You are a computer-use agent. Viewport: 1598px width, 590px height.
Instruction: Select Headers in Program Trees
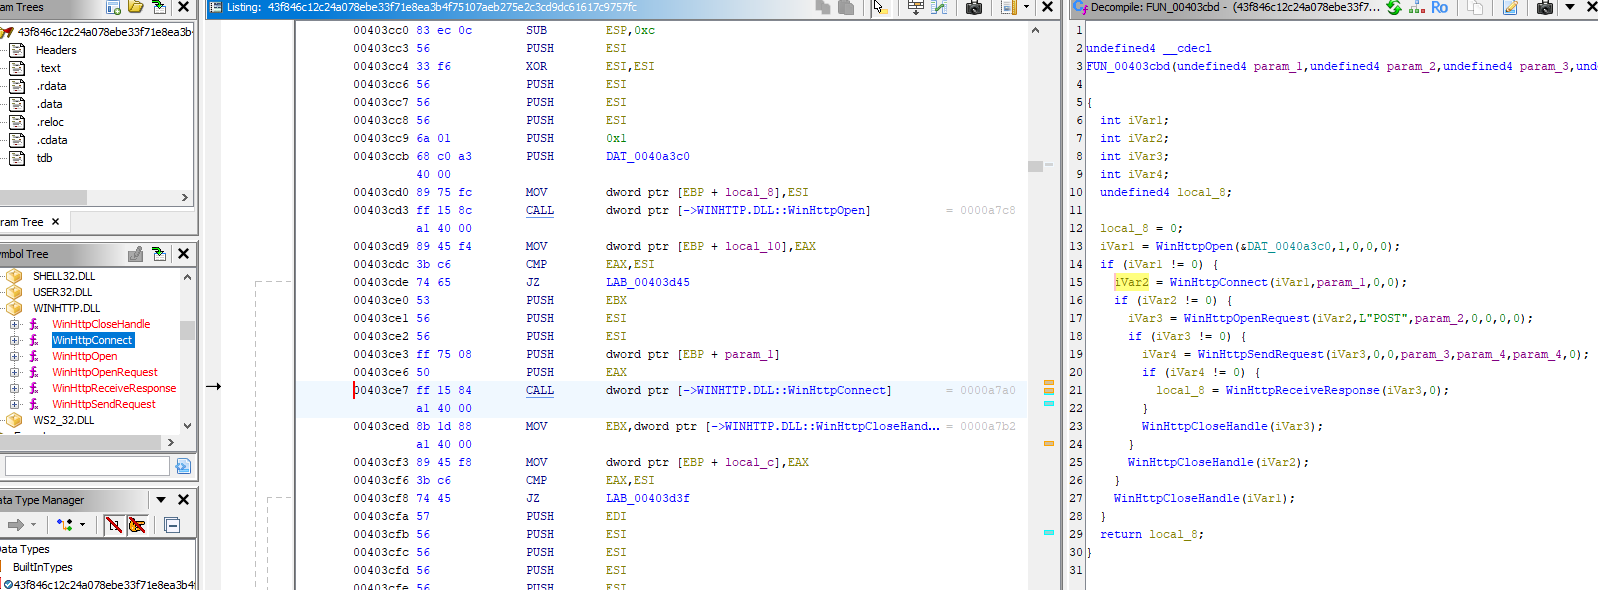click(x=56, y=50)
